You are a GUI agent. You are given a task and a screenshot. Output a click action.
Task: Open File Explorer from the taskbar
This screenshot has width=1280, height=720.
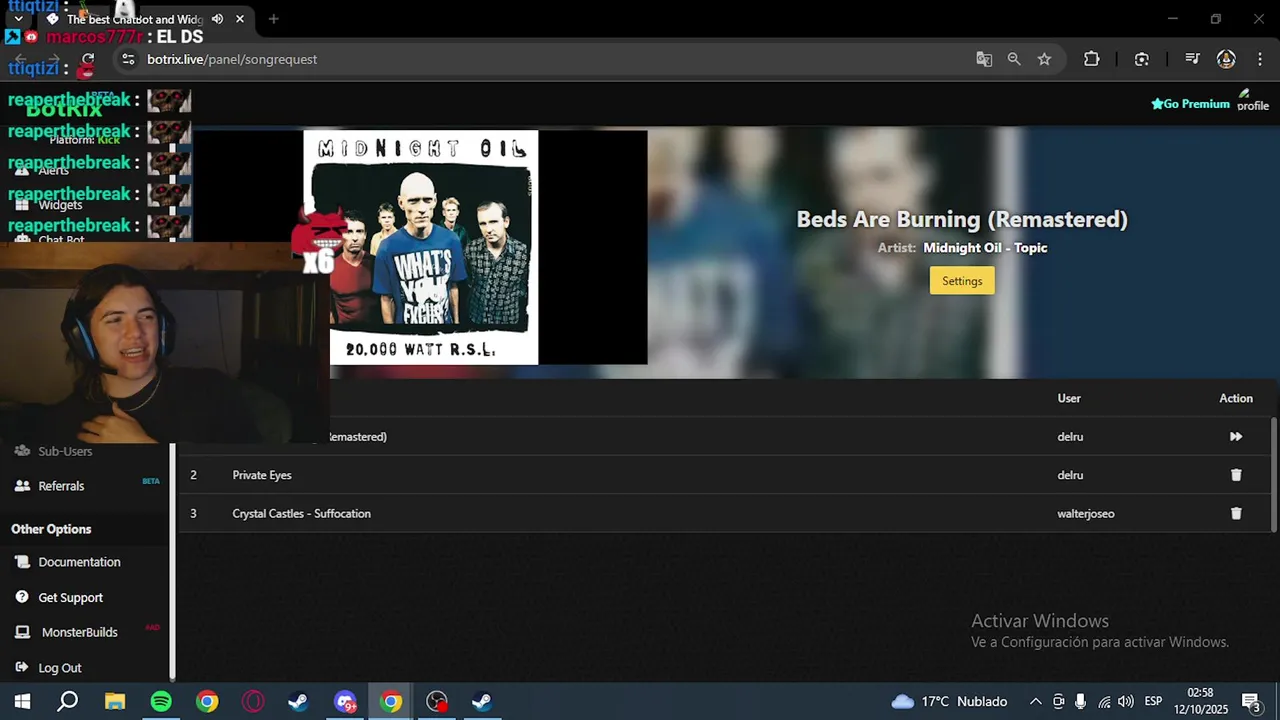(114, 702)
